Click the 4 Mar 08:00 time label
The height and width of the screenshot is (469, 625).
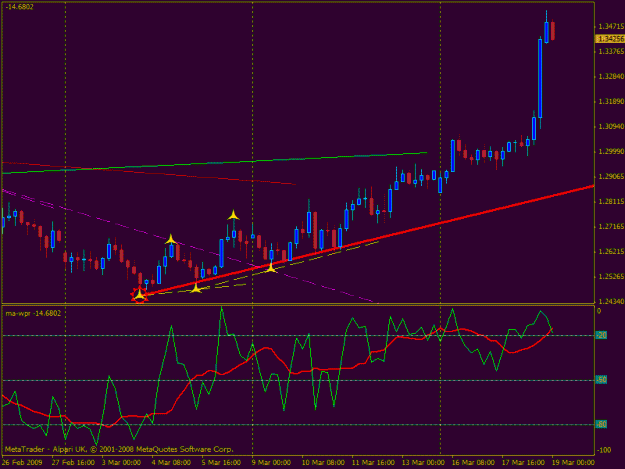tap(171, 463)
